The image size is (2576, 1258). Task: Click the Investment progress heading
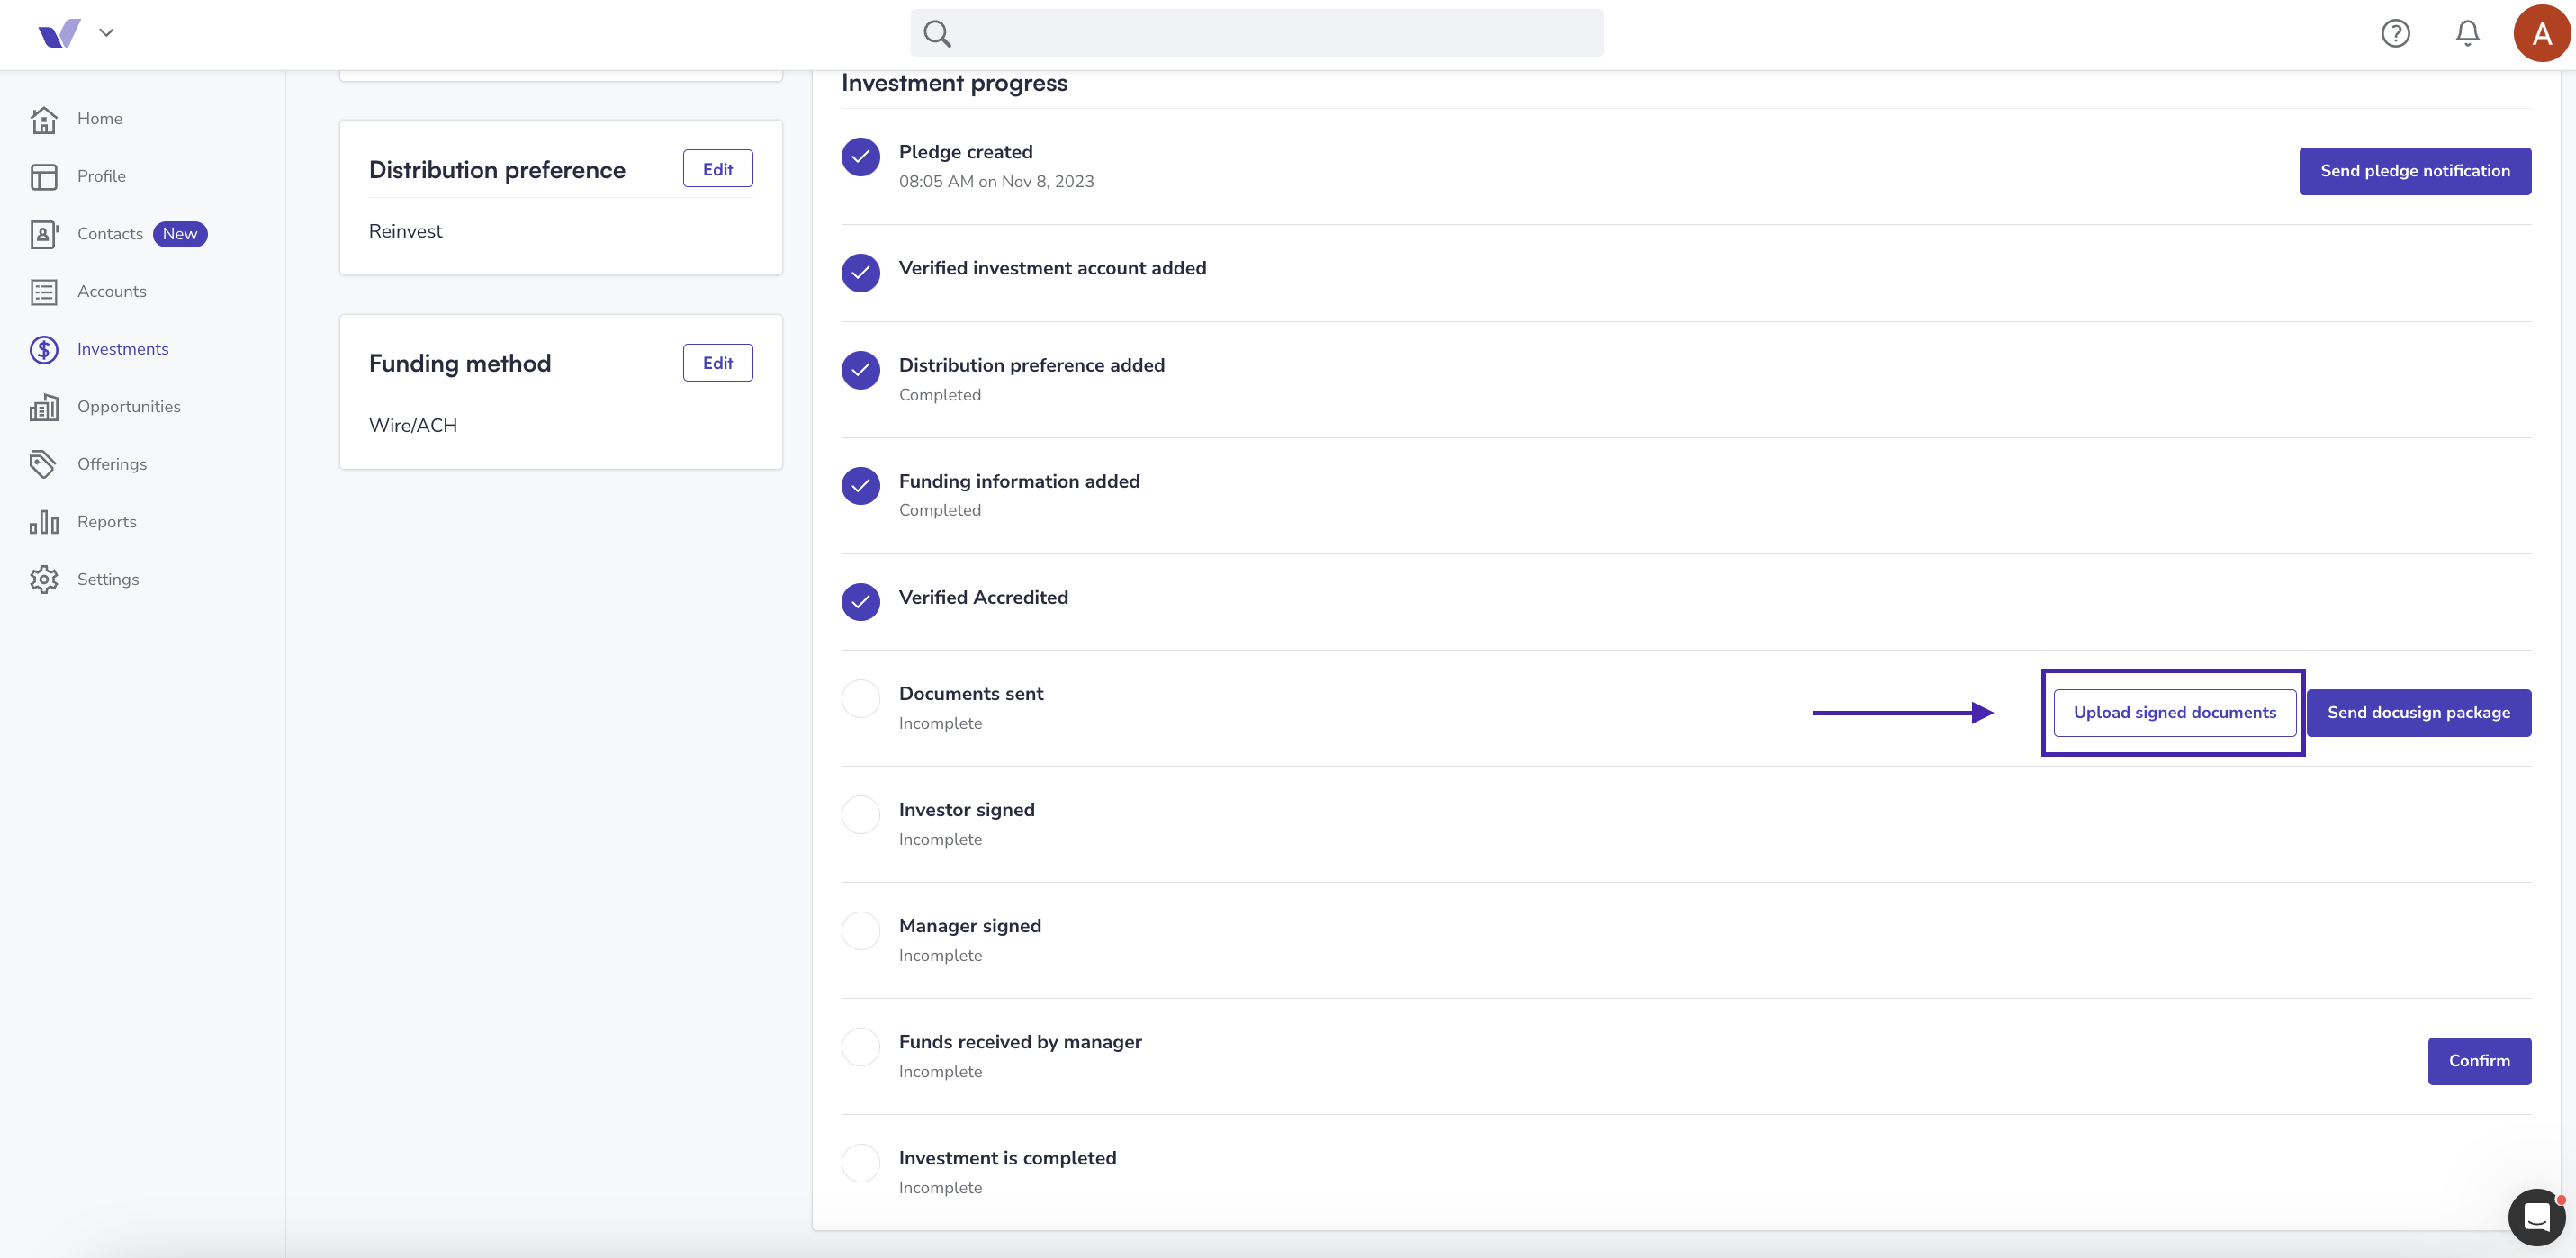click(954, 83)
